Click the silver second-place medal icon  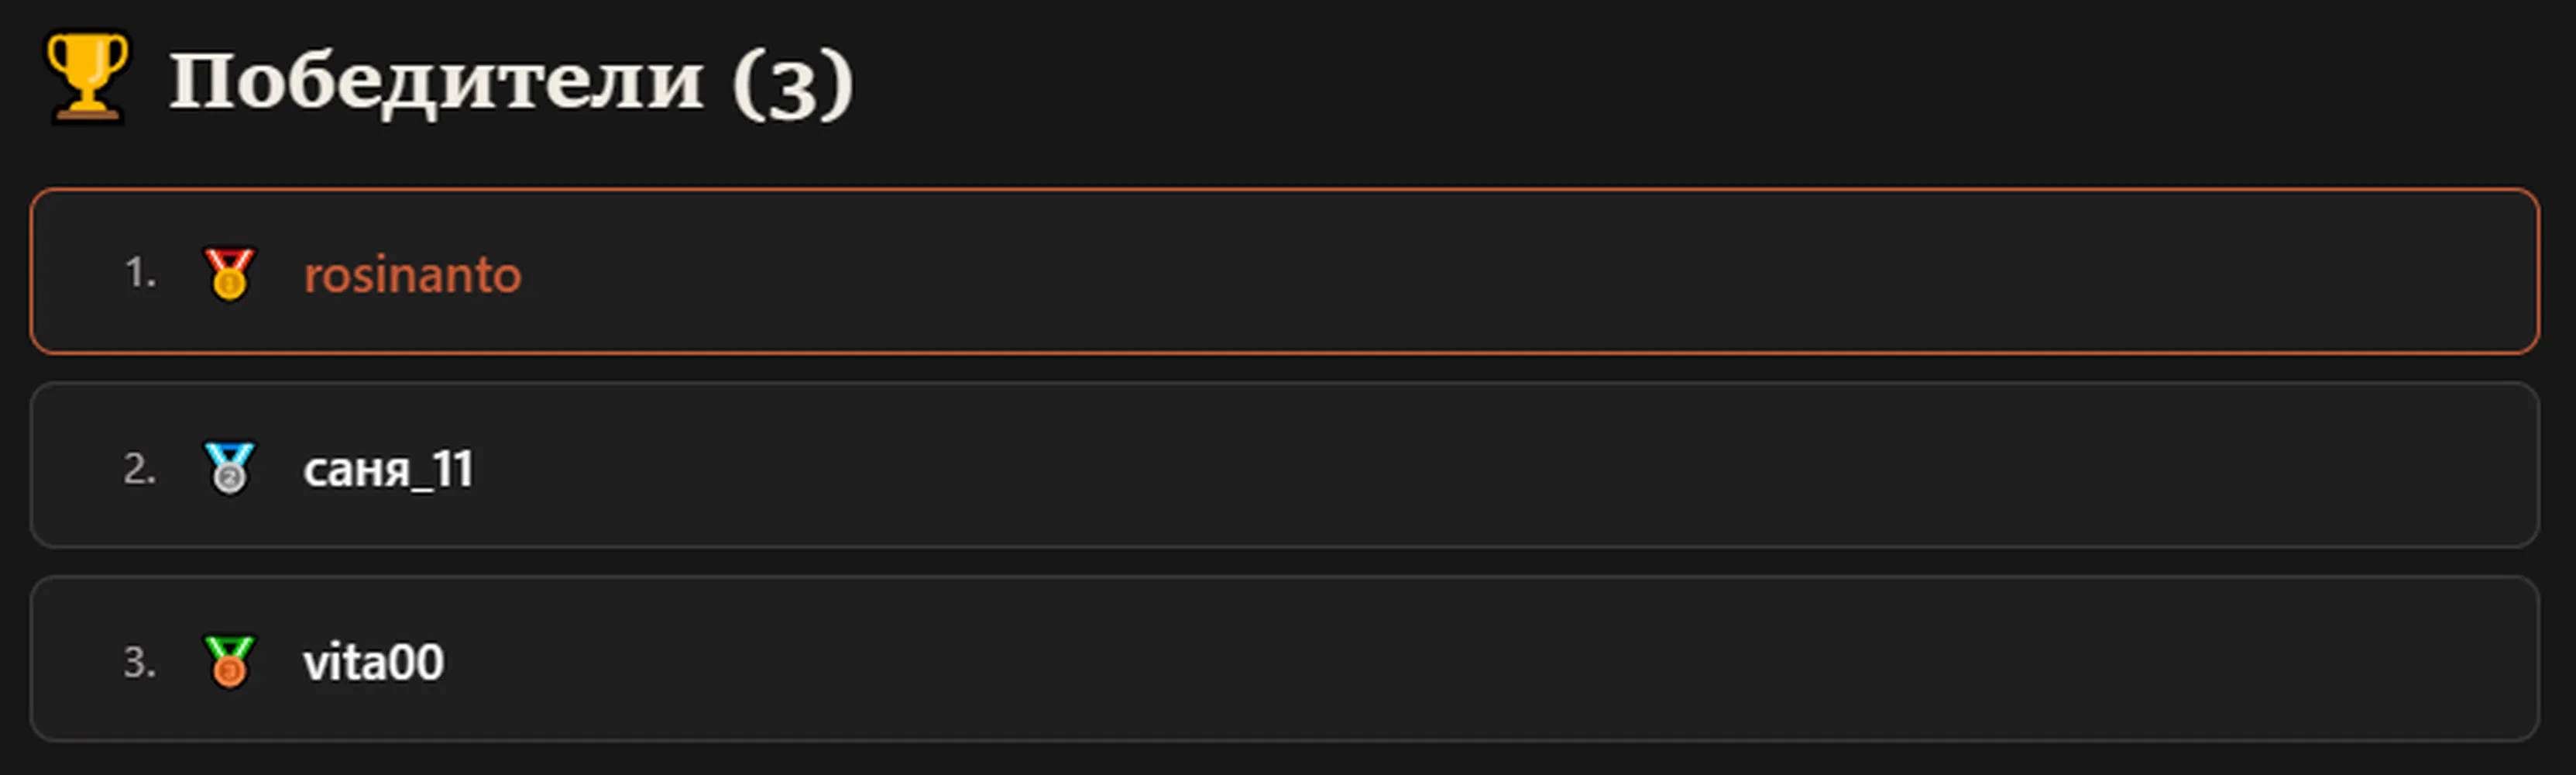point(229,467)
